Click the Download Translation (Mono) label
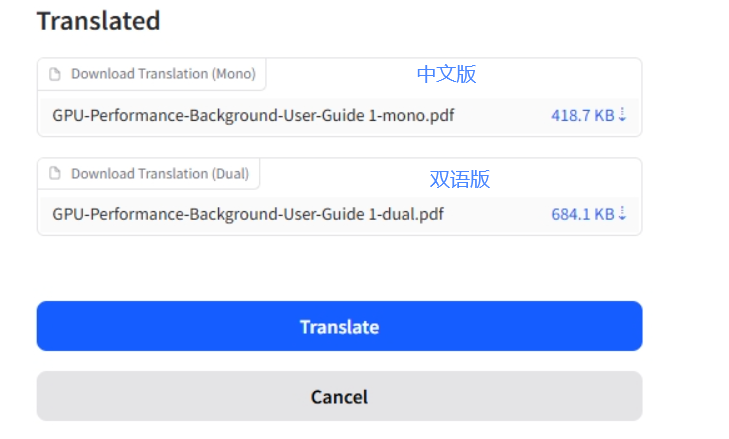This screenshot has width=729, height=439. [x=163, y=74]
